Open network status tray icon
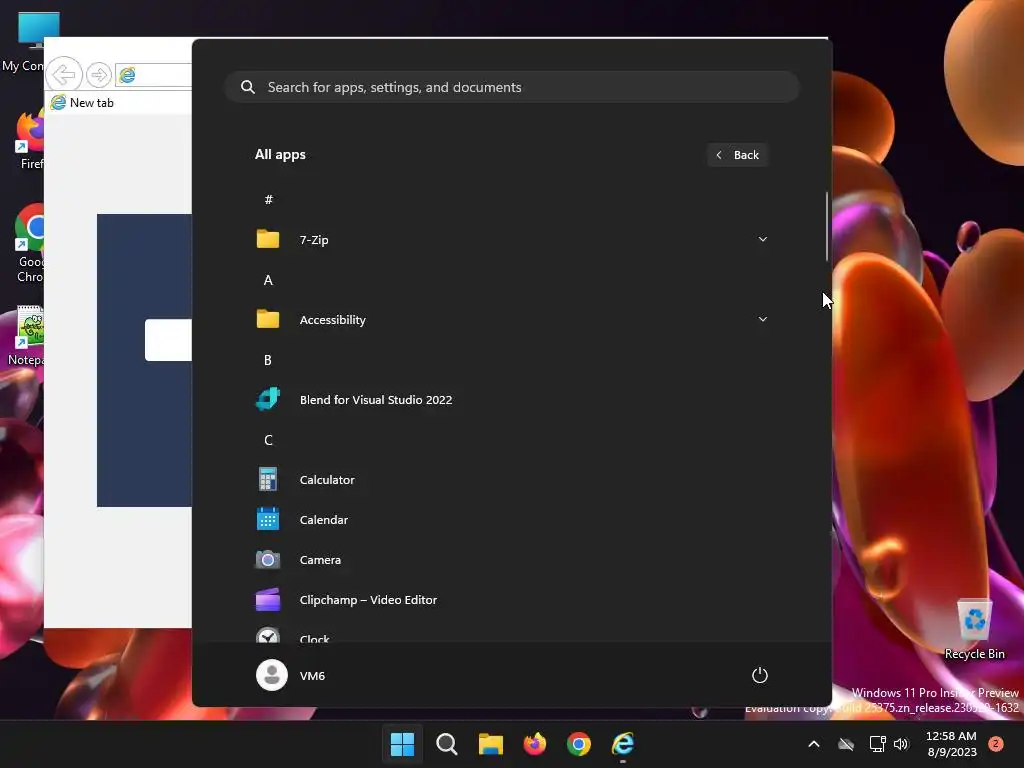 coord(877,744)
